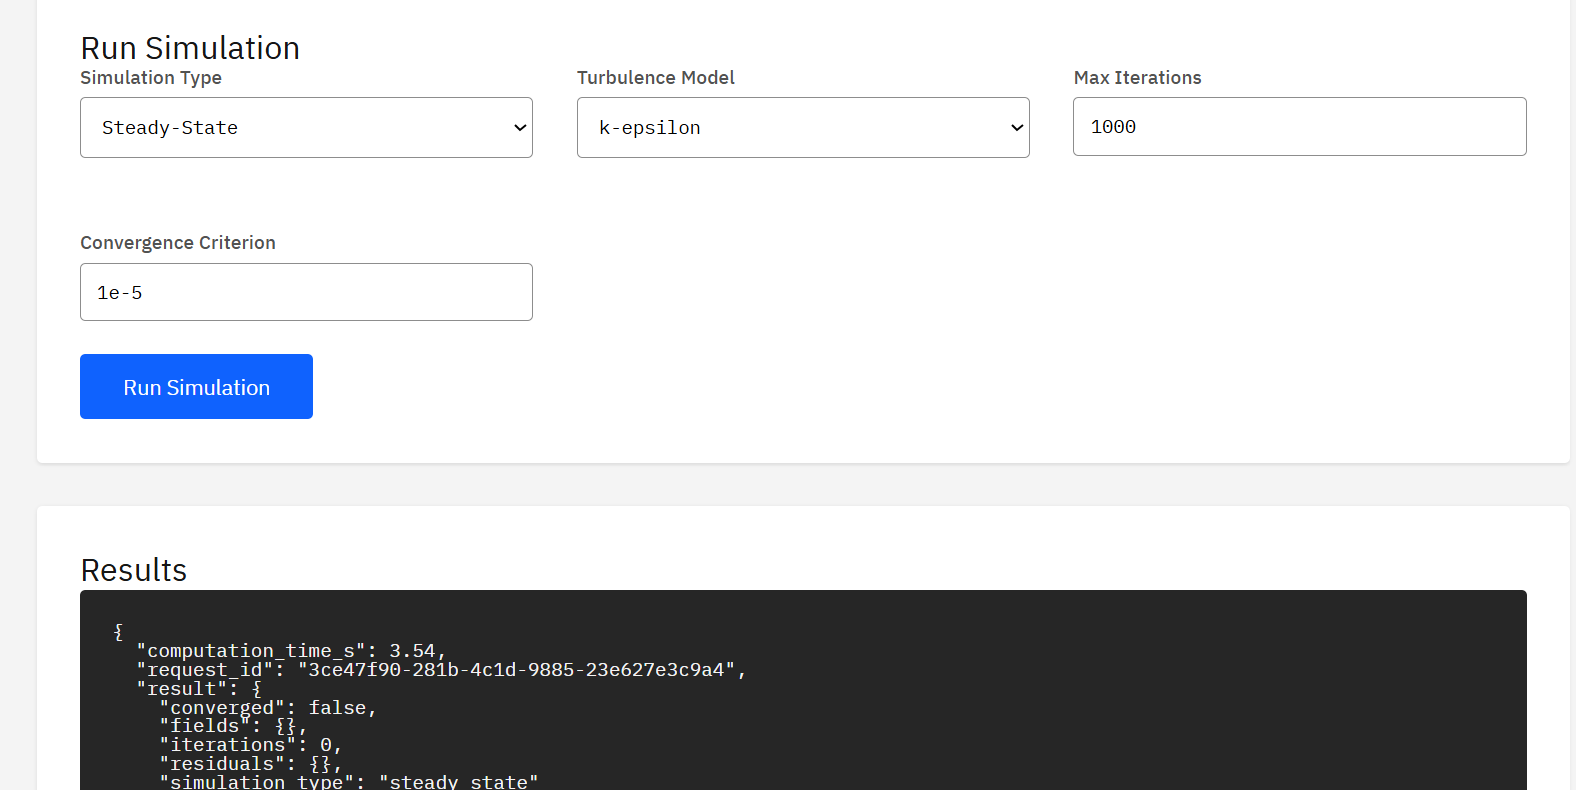Focus the Max Iterations input field

[1299, 127]
